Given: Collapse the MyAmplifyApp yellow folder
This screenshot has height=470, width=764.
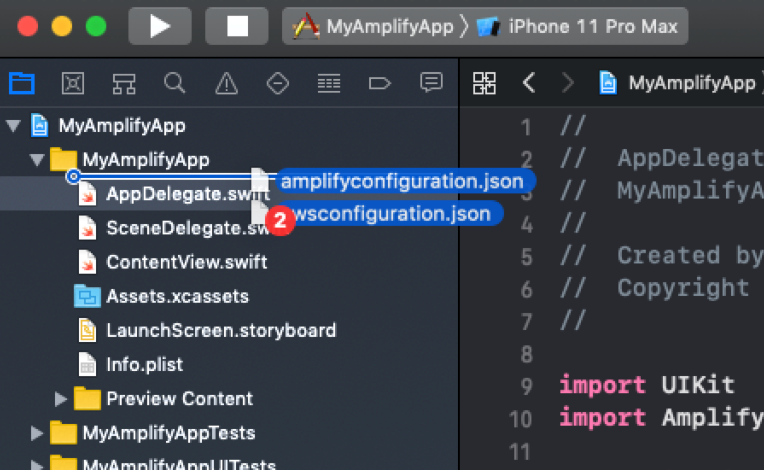Looking at the screenshot, I should (x=37, y=160).
